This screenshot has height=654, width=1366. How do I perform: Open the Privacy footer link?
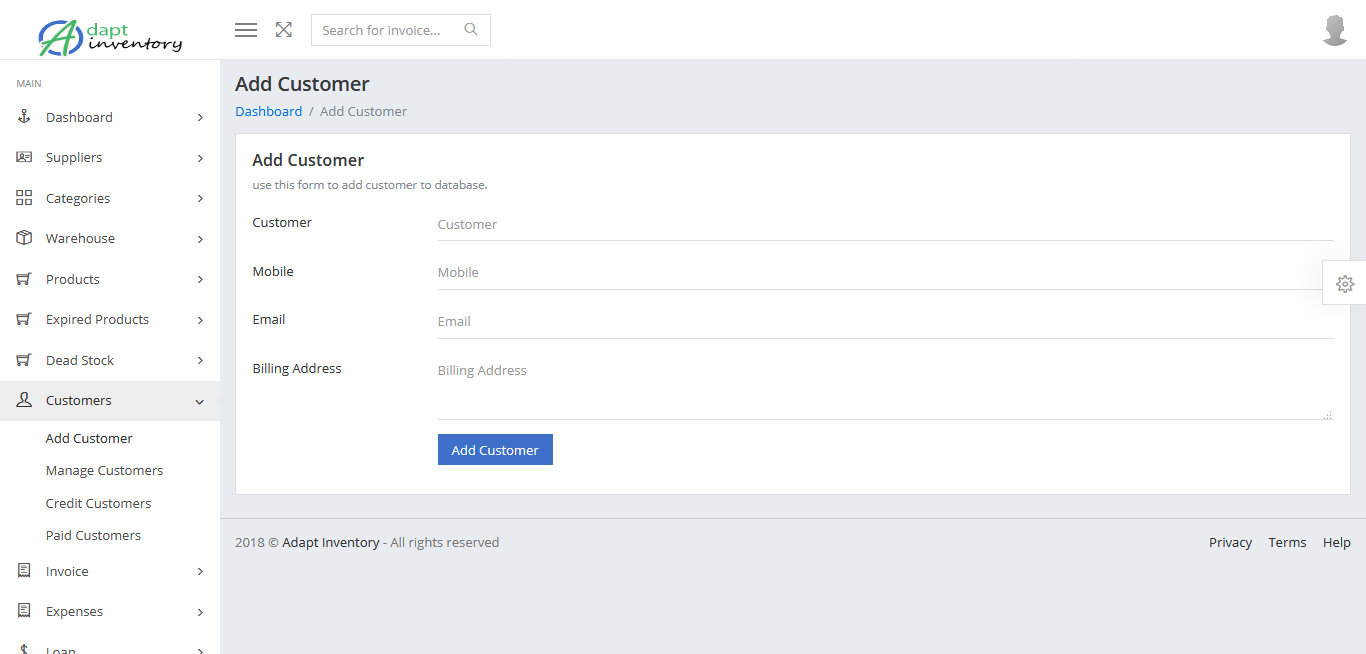click(1230, 542)
